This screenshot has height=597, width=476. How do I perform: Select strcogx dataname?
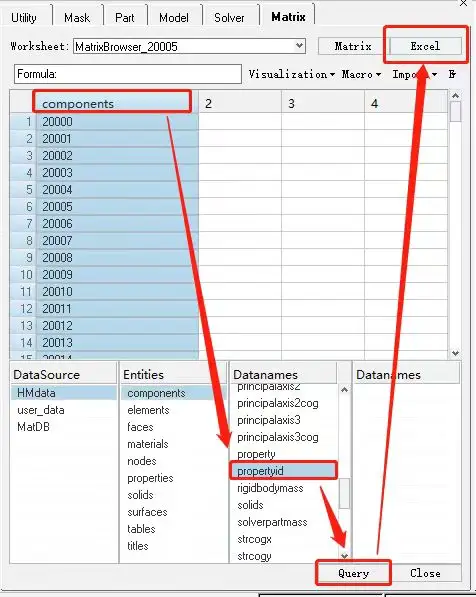click(284, 539)
